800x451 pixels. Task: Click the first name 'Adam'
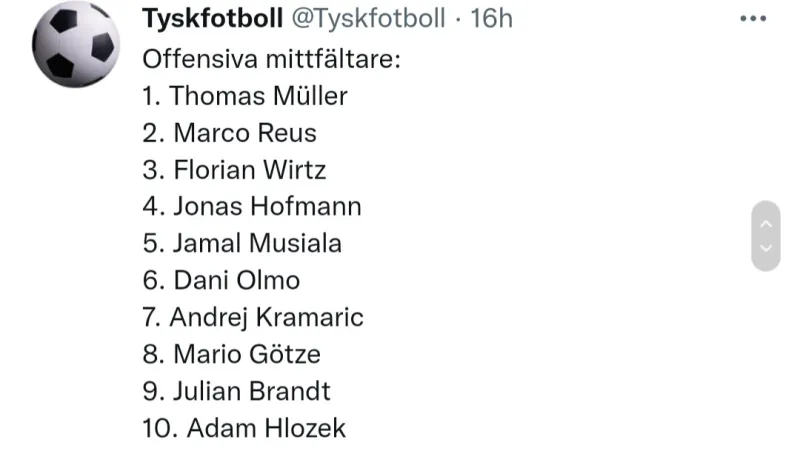tap(221, 428)
